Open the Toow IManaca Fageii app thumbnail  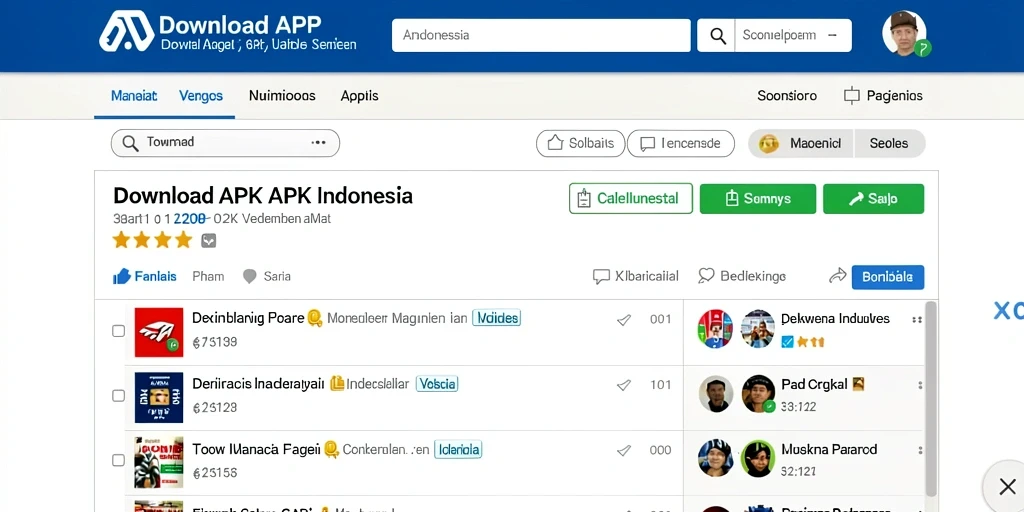(159, 462)
